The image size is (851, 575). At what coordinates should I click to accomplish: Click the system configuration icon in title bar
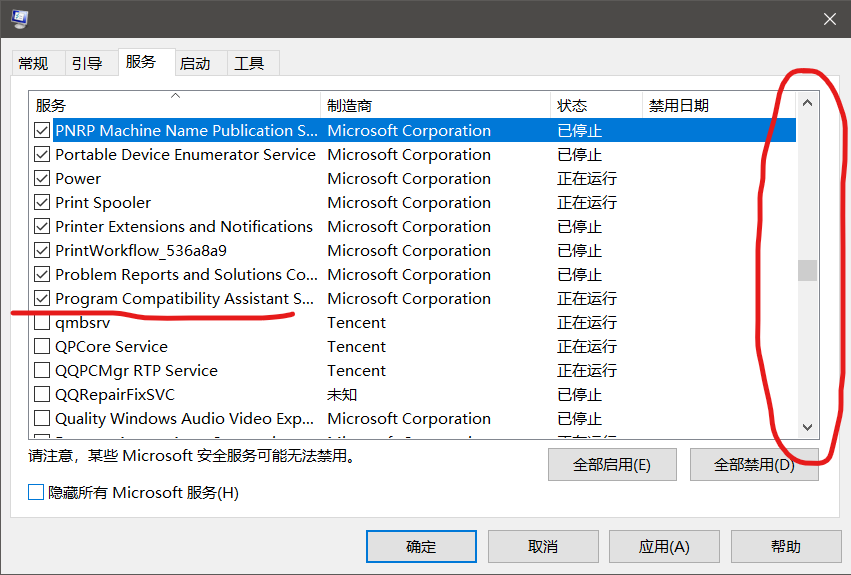[x=20, y=18]
